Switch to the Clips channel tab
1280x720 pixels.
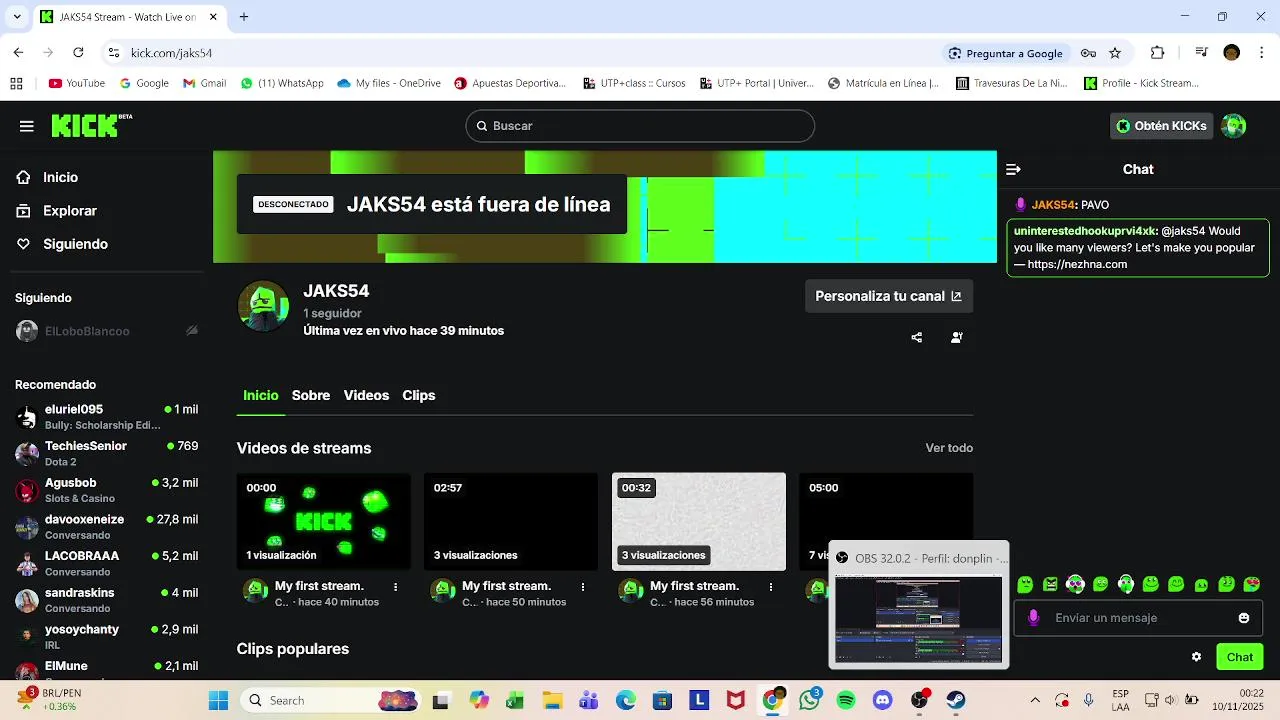[419, 396]
